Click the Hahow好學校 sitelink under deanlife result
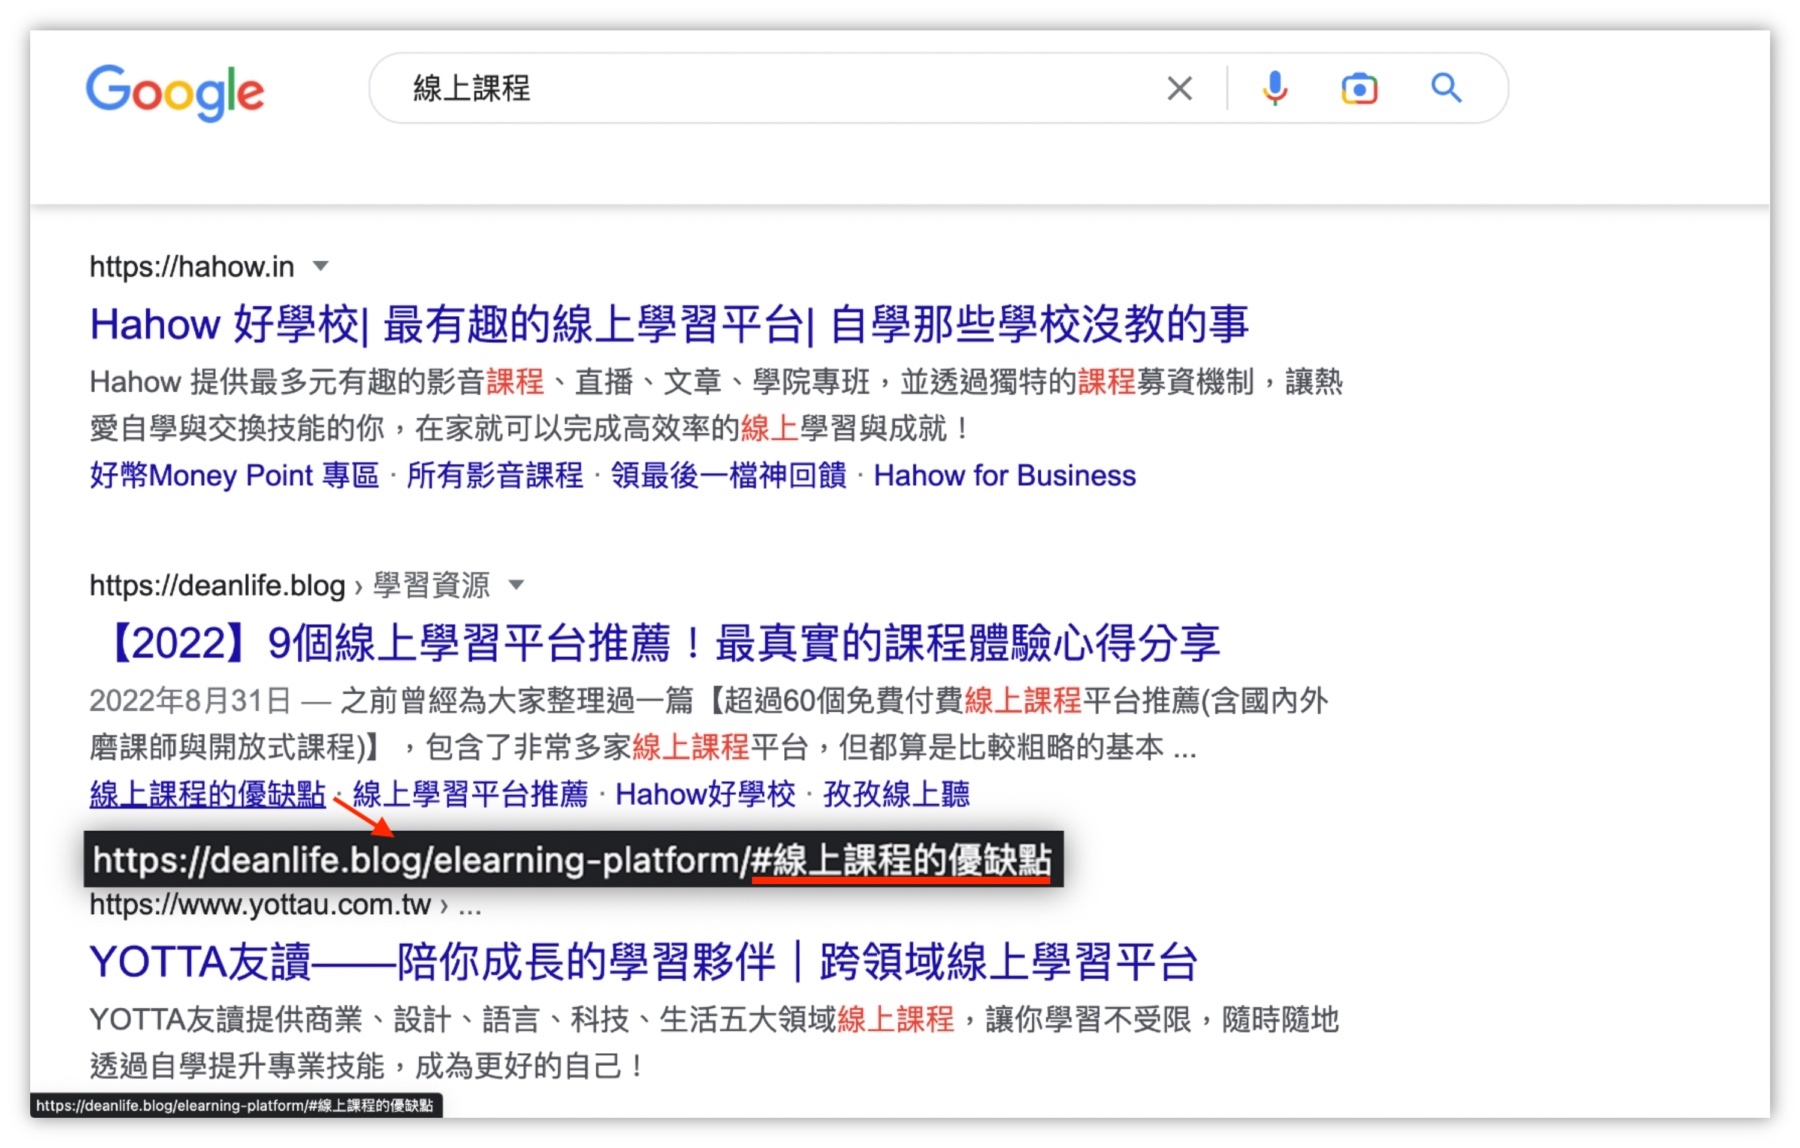Image resolution: width=1800 pixels, height=1148 pixels. [x=705, y=794]
